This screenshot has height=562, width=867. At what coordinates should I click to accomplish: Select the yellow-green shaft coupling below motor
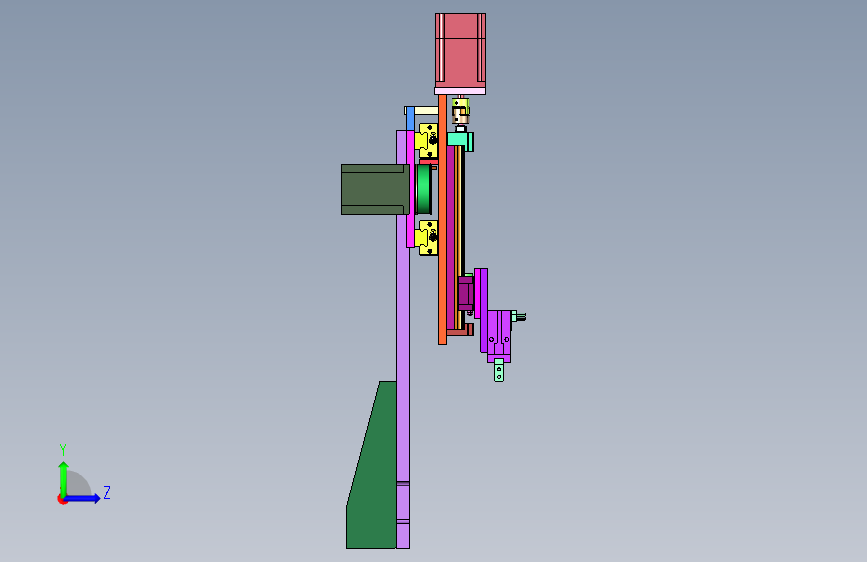[461, 111]
